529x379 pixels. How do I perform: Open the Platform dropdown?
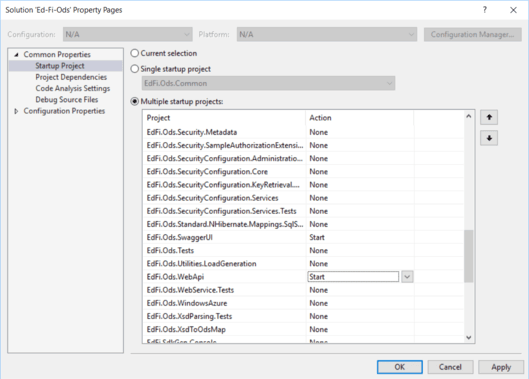point(327,34)
